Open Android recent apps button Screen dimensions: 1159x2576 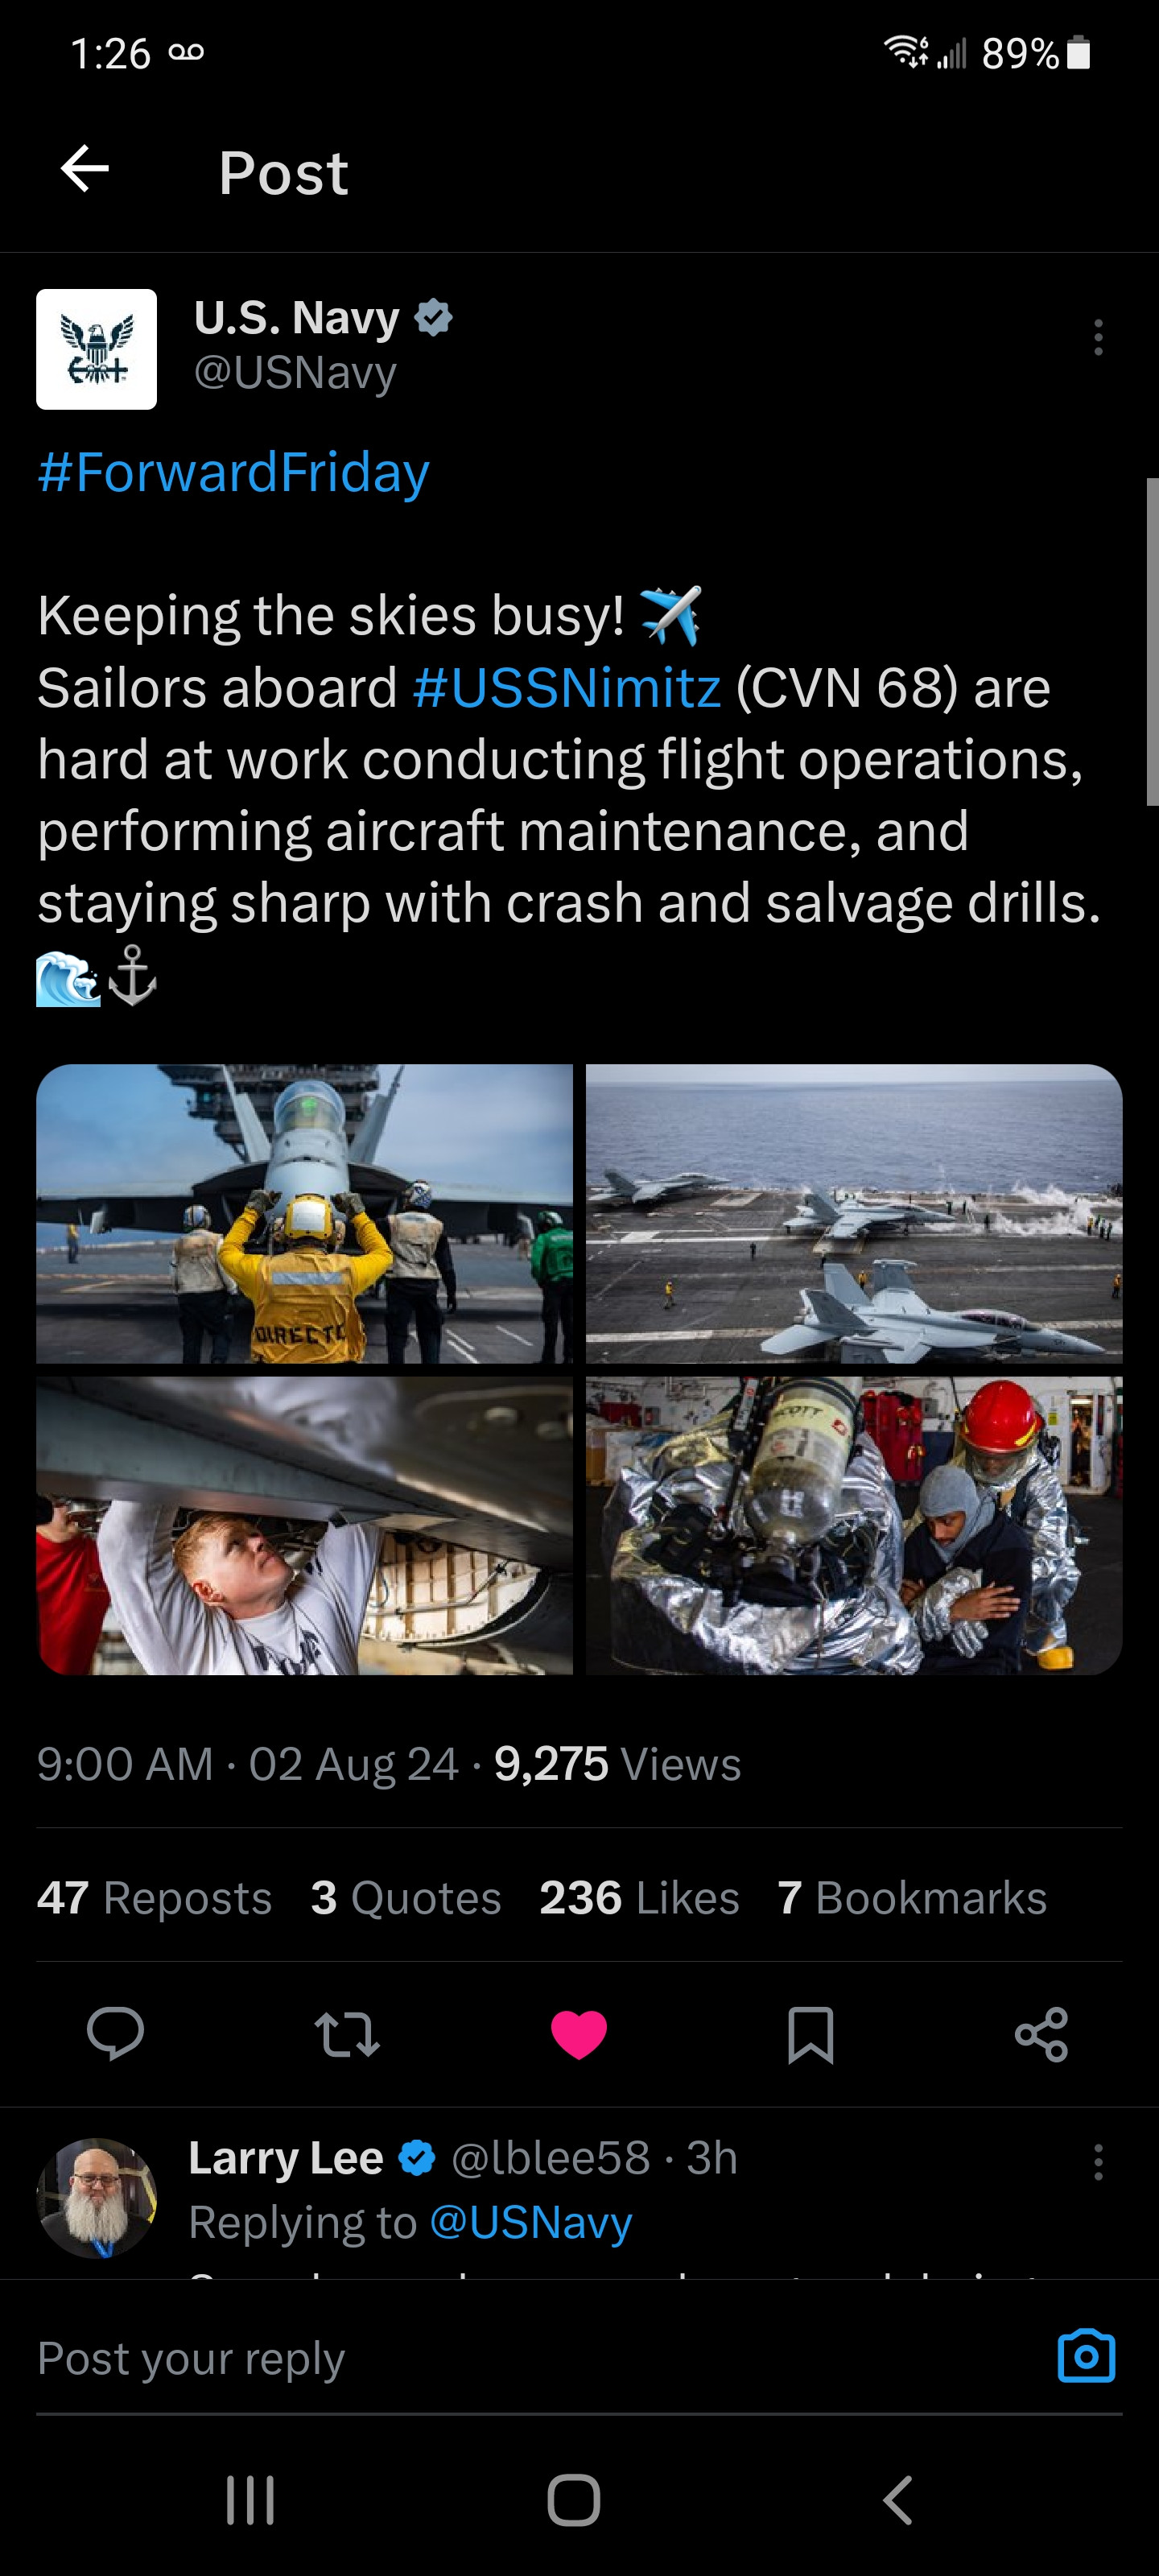[250, 2500]
